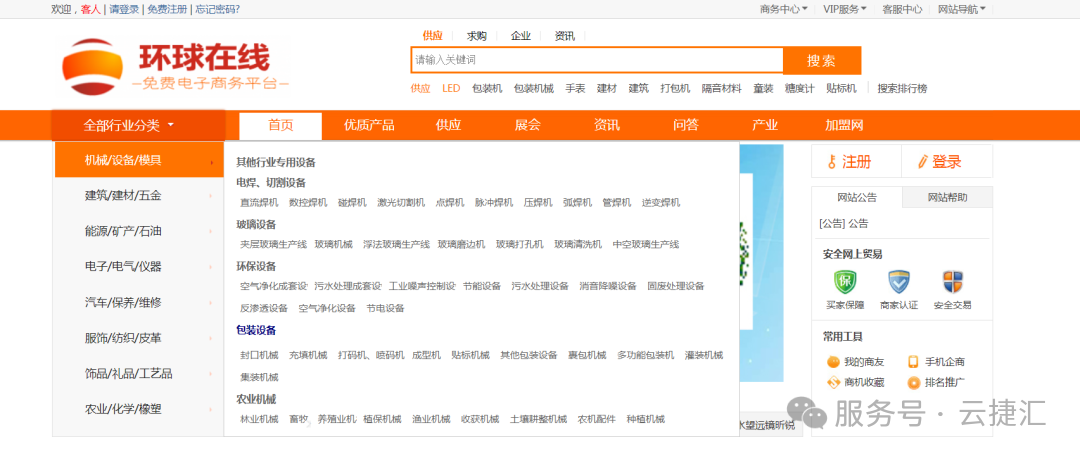Screen dimensions: 1080x456
Task: Open 手机企商 phone icon
Action: 913,362
